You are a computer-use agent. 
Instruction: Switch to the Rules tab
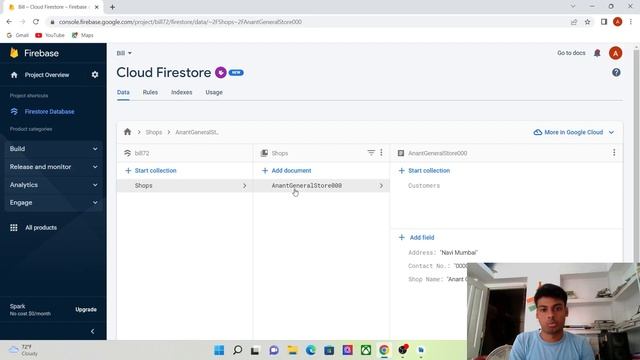(150, 93)
